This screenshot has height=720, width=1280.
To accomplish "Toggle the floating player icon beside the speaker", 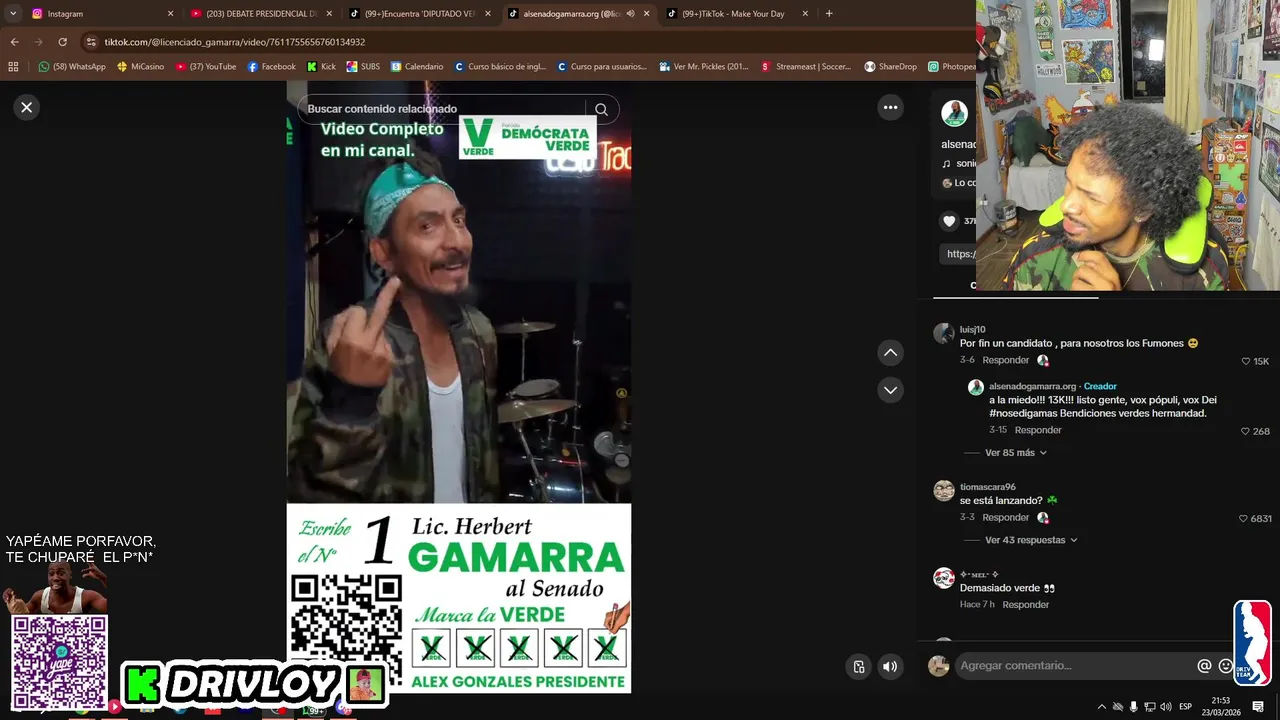I will 858,666.
